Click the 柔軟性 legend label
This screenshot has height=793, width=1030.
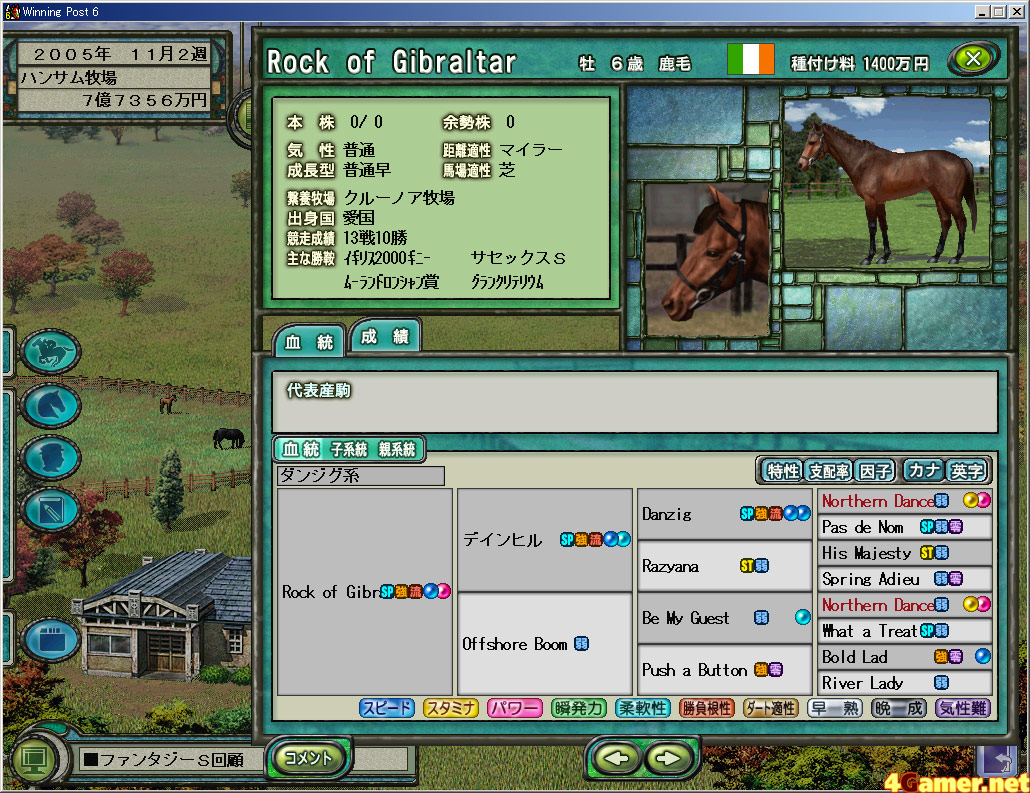click(x=642, y=708)
